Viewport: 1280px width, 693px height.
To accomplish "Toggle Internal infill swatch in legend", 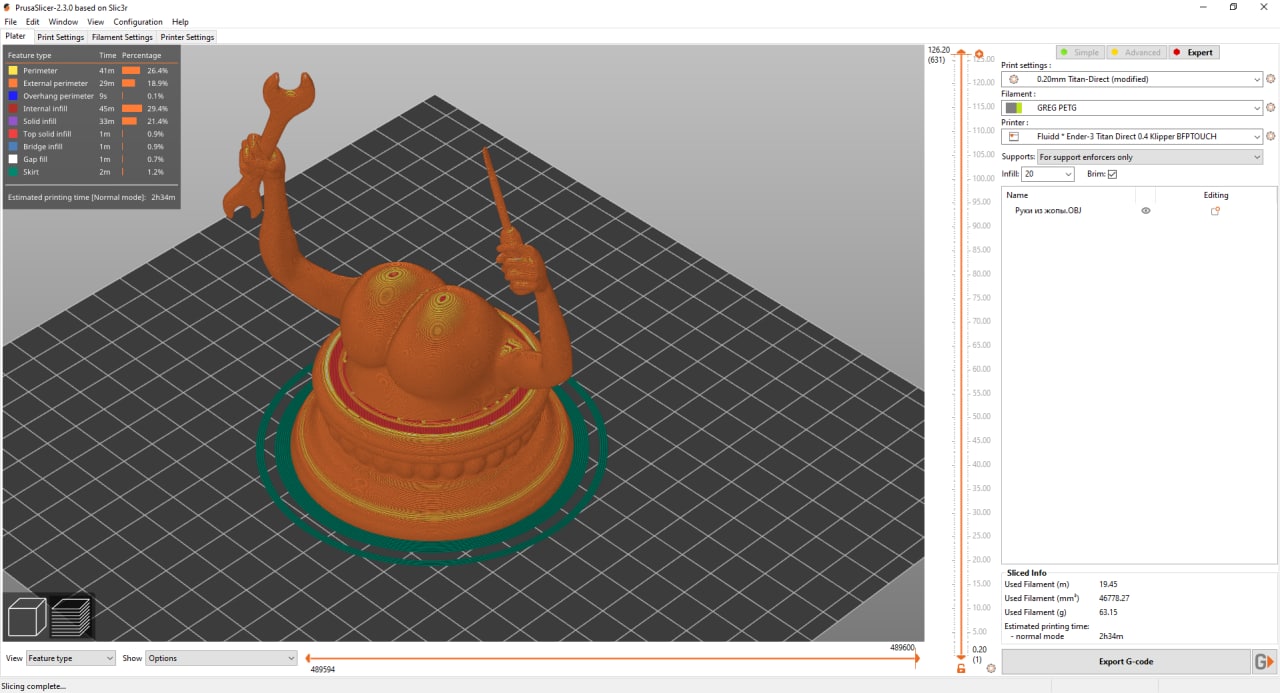I will [x=13, y=108].
